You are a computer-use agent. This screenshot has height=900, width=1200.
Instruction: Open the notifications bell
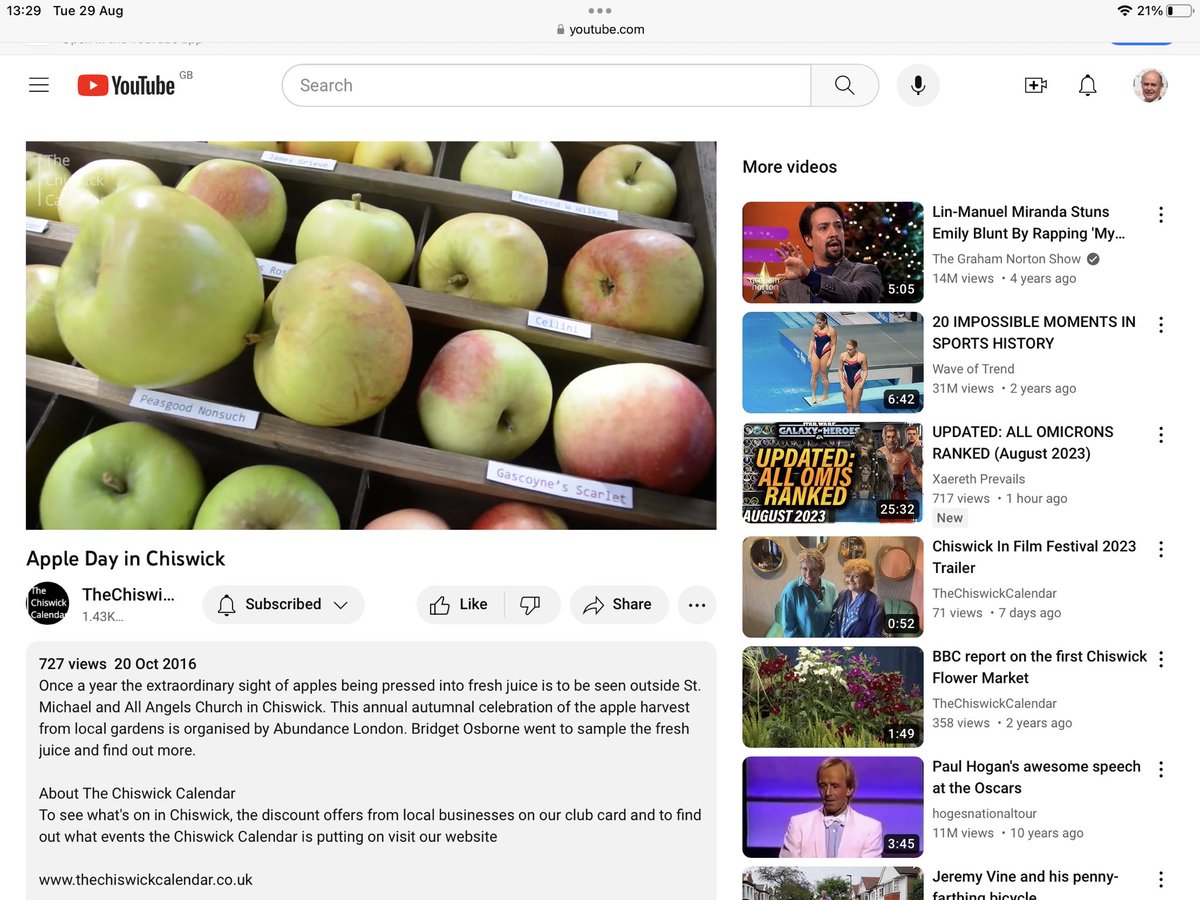click(x=1088, y=86)
